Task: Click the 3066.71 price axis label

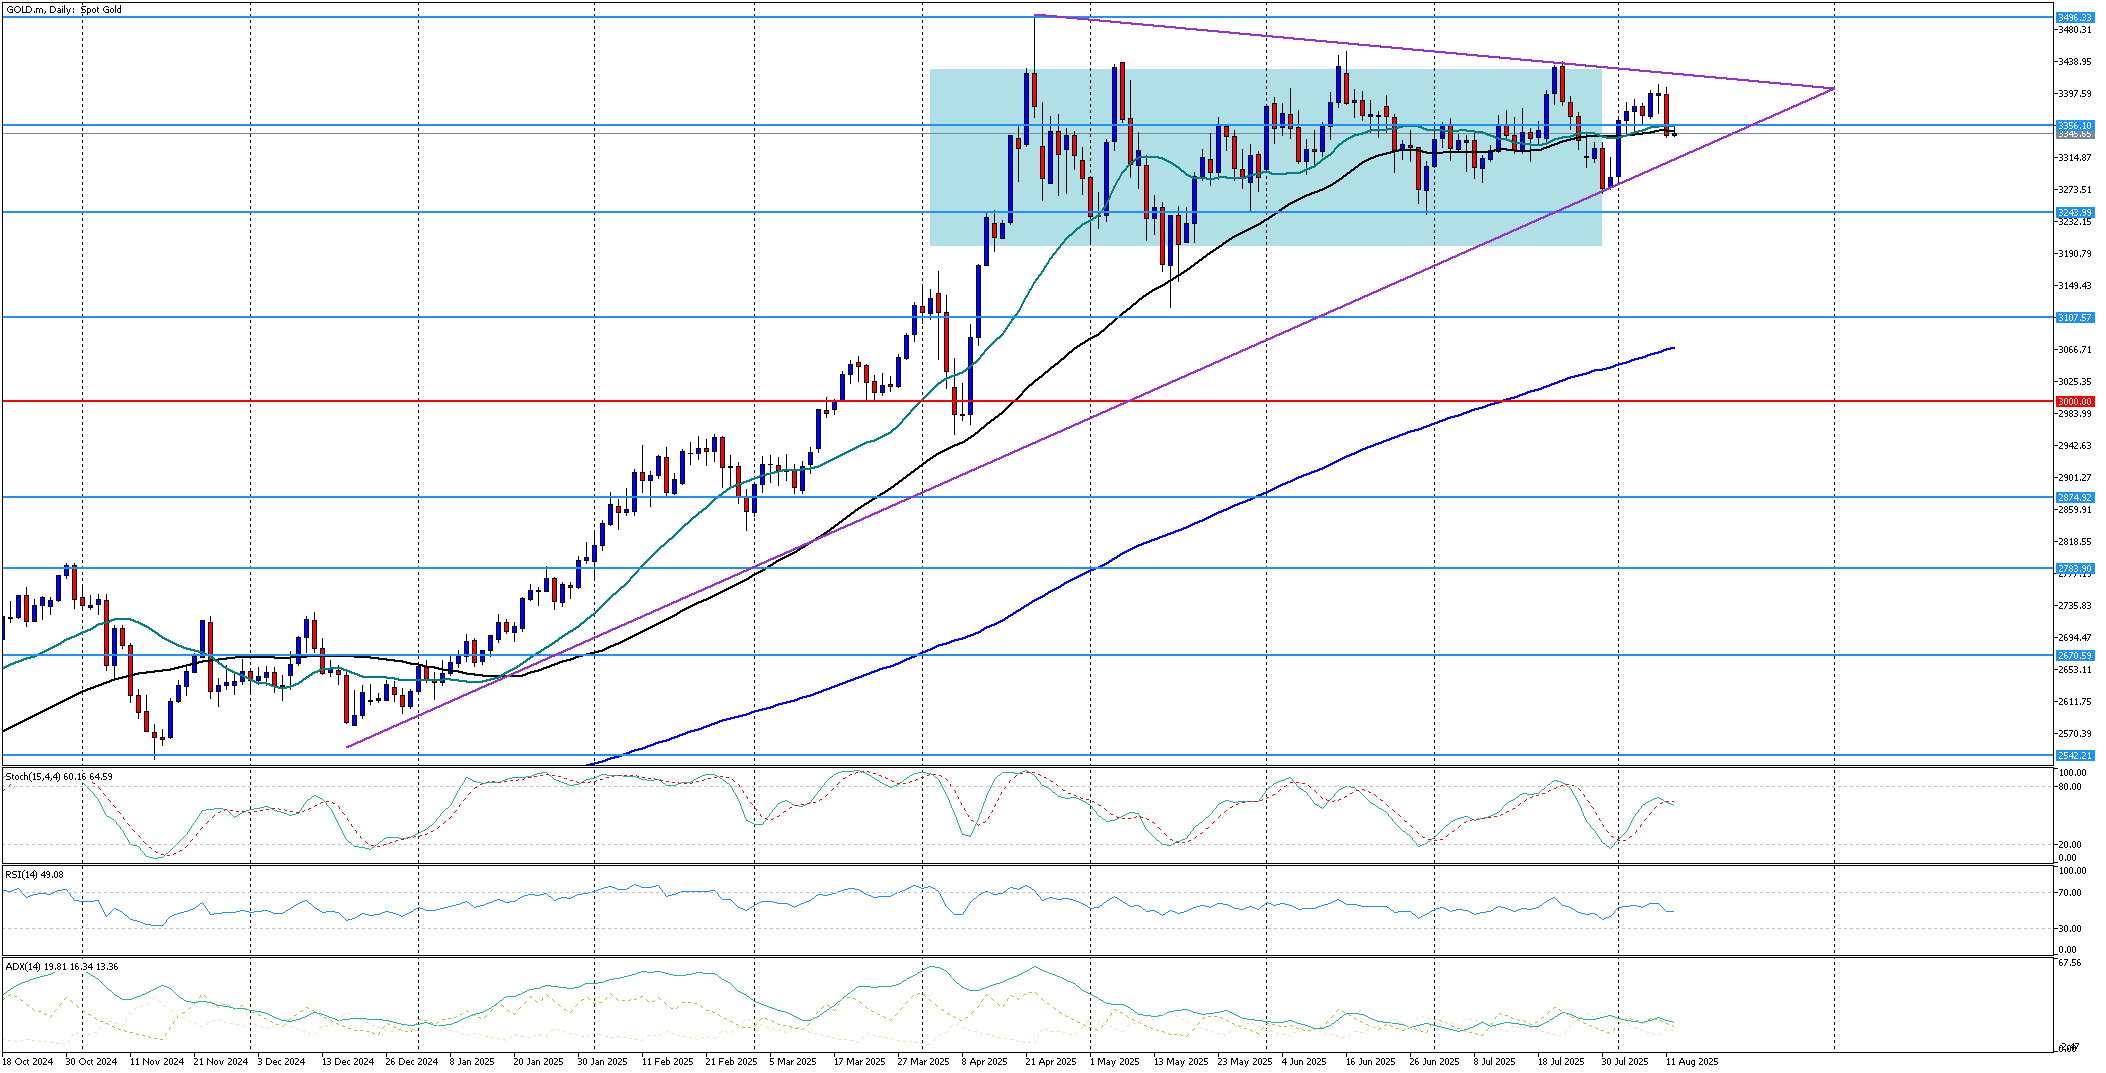Action: click(x=2074, y=349)
